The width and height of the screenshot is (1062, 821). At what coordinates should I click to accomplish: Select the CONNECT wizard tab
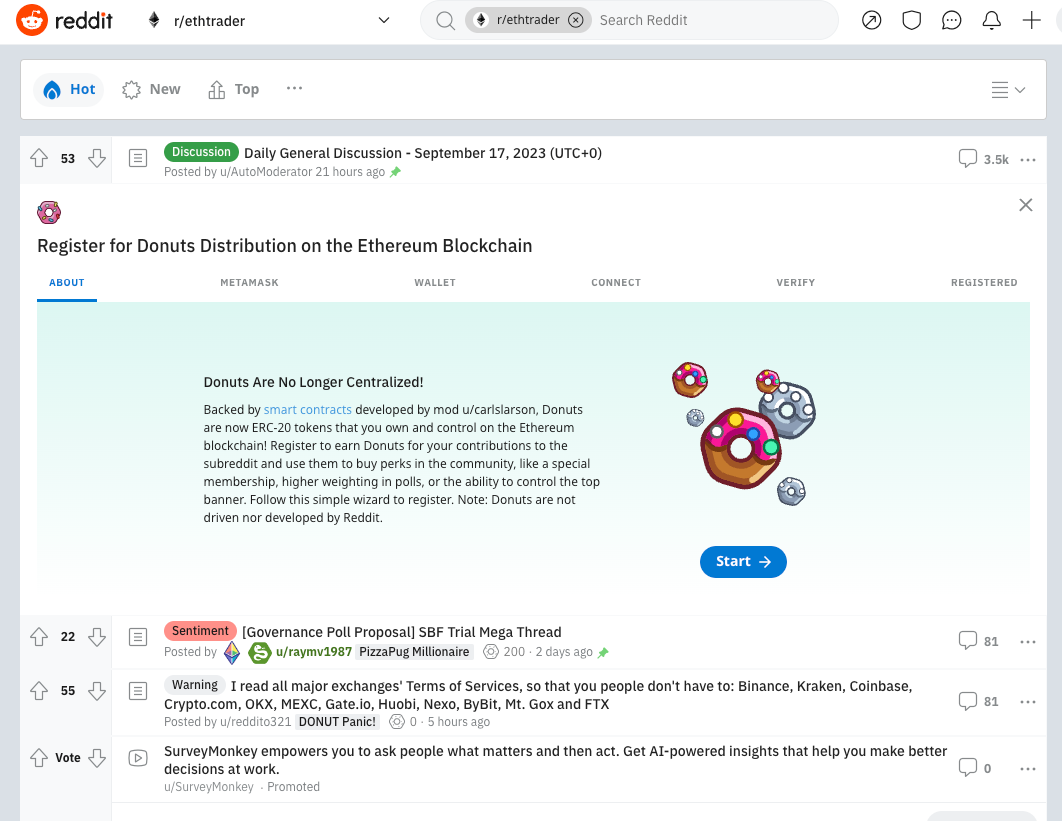click(616, 282)
